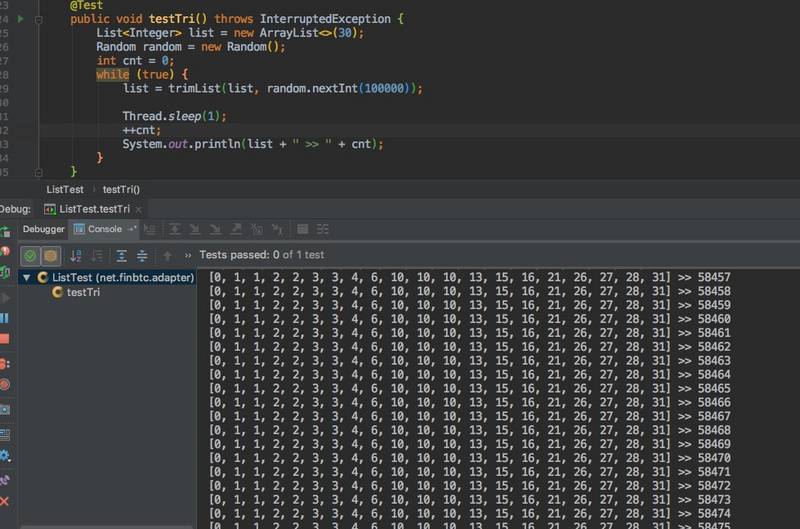
Task: Click Expand All in test tree toolbar
Action: [x=122, y=256]
